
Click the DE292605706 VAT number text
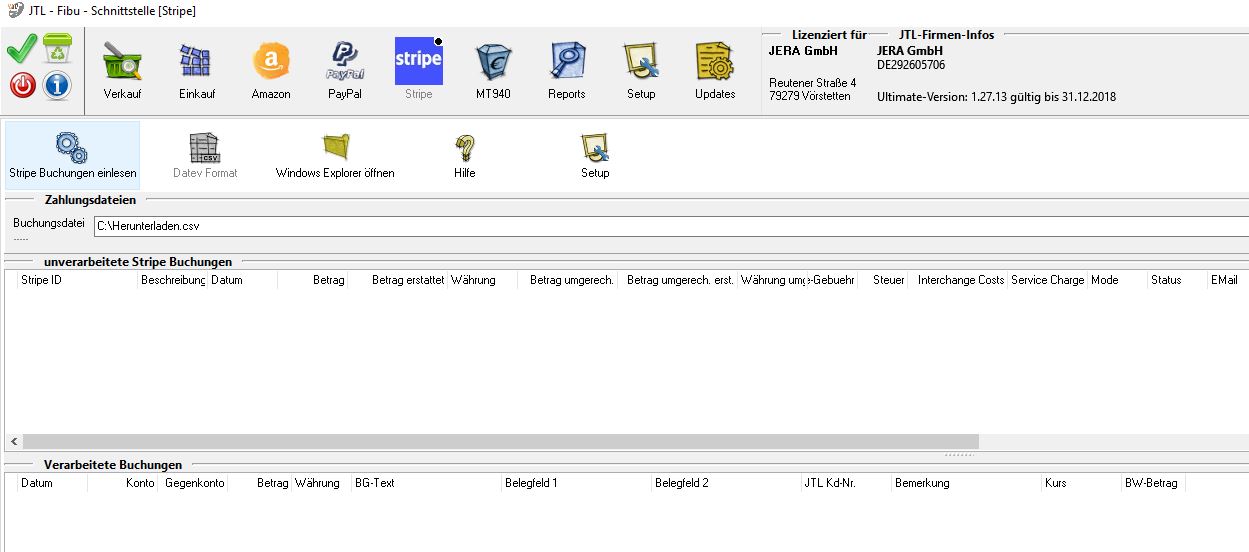click(x=911, y=65)
